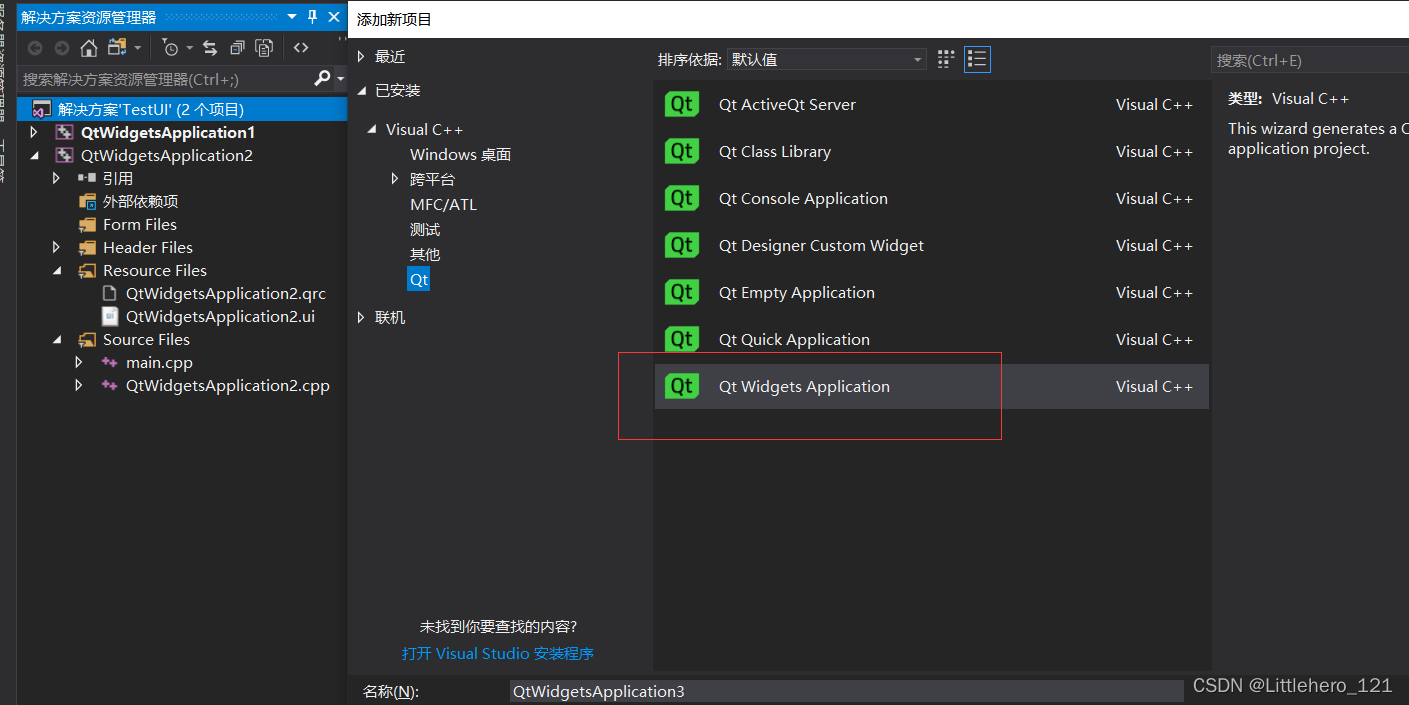1409x705 pixels.
Task: Open pending changes filter dropdown arrow
Action: [x=189, y=48]
